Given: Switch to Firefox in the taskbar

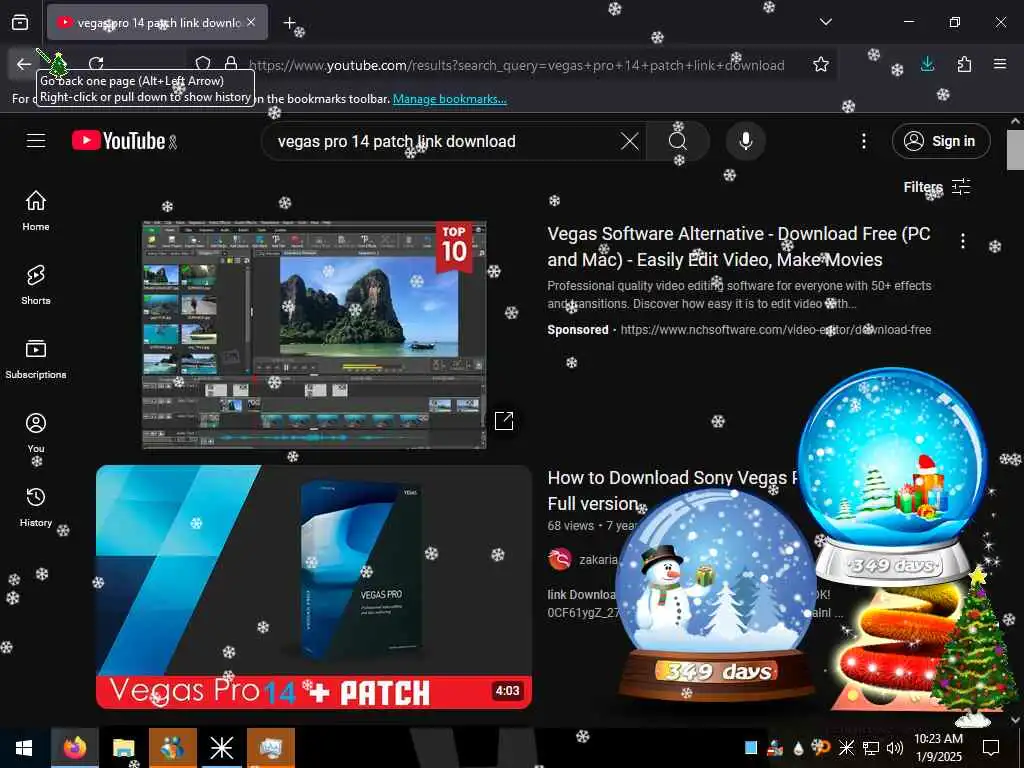Looking at the screenshot, I should point(75,748).
